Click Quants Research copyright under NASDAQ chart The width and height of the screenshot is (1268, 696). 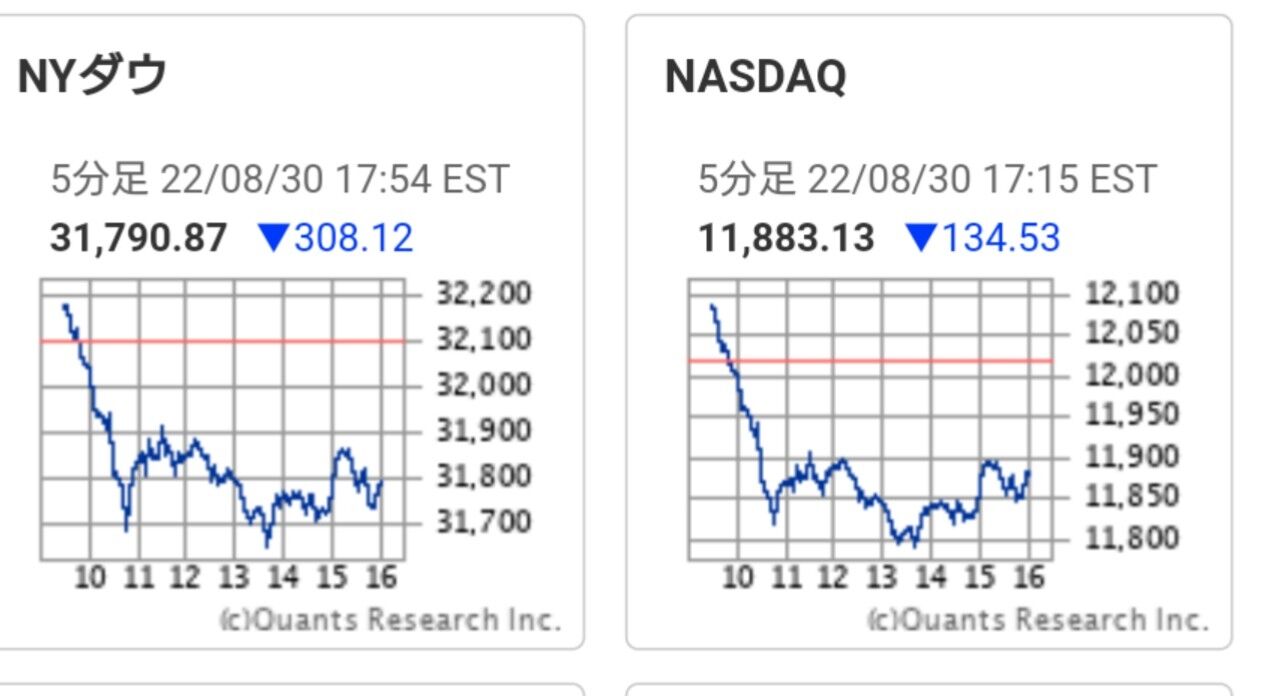pos(1037,620)
